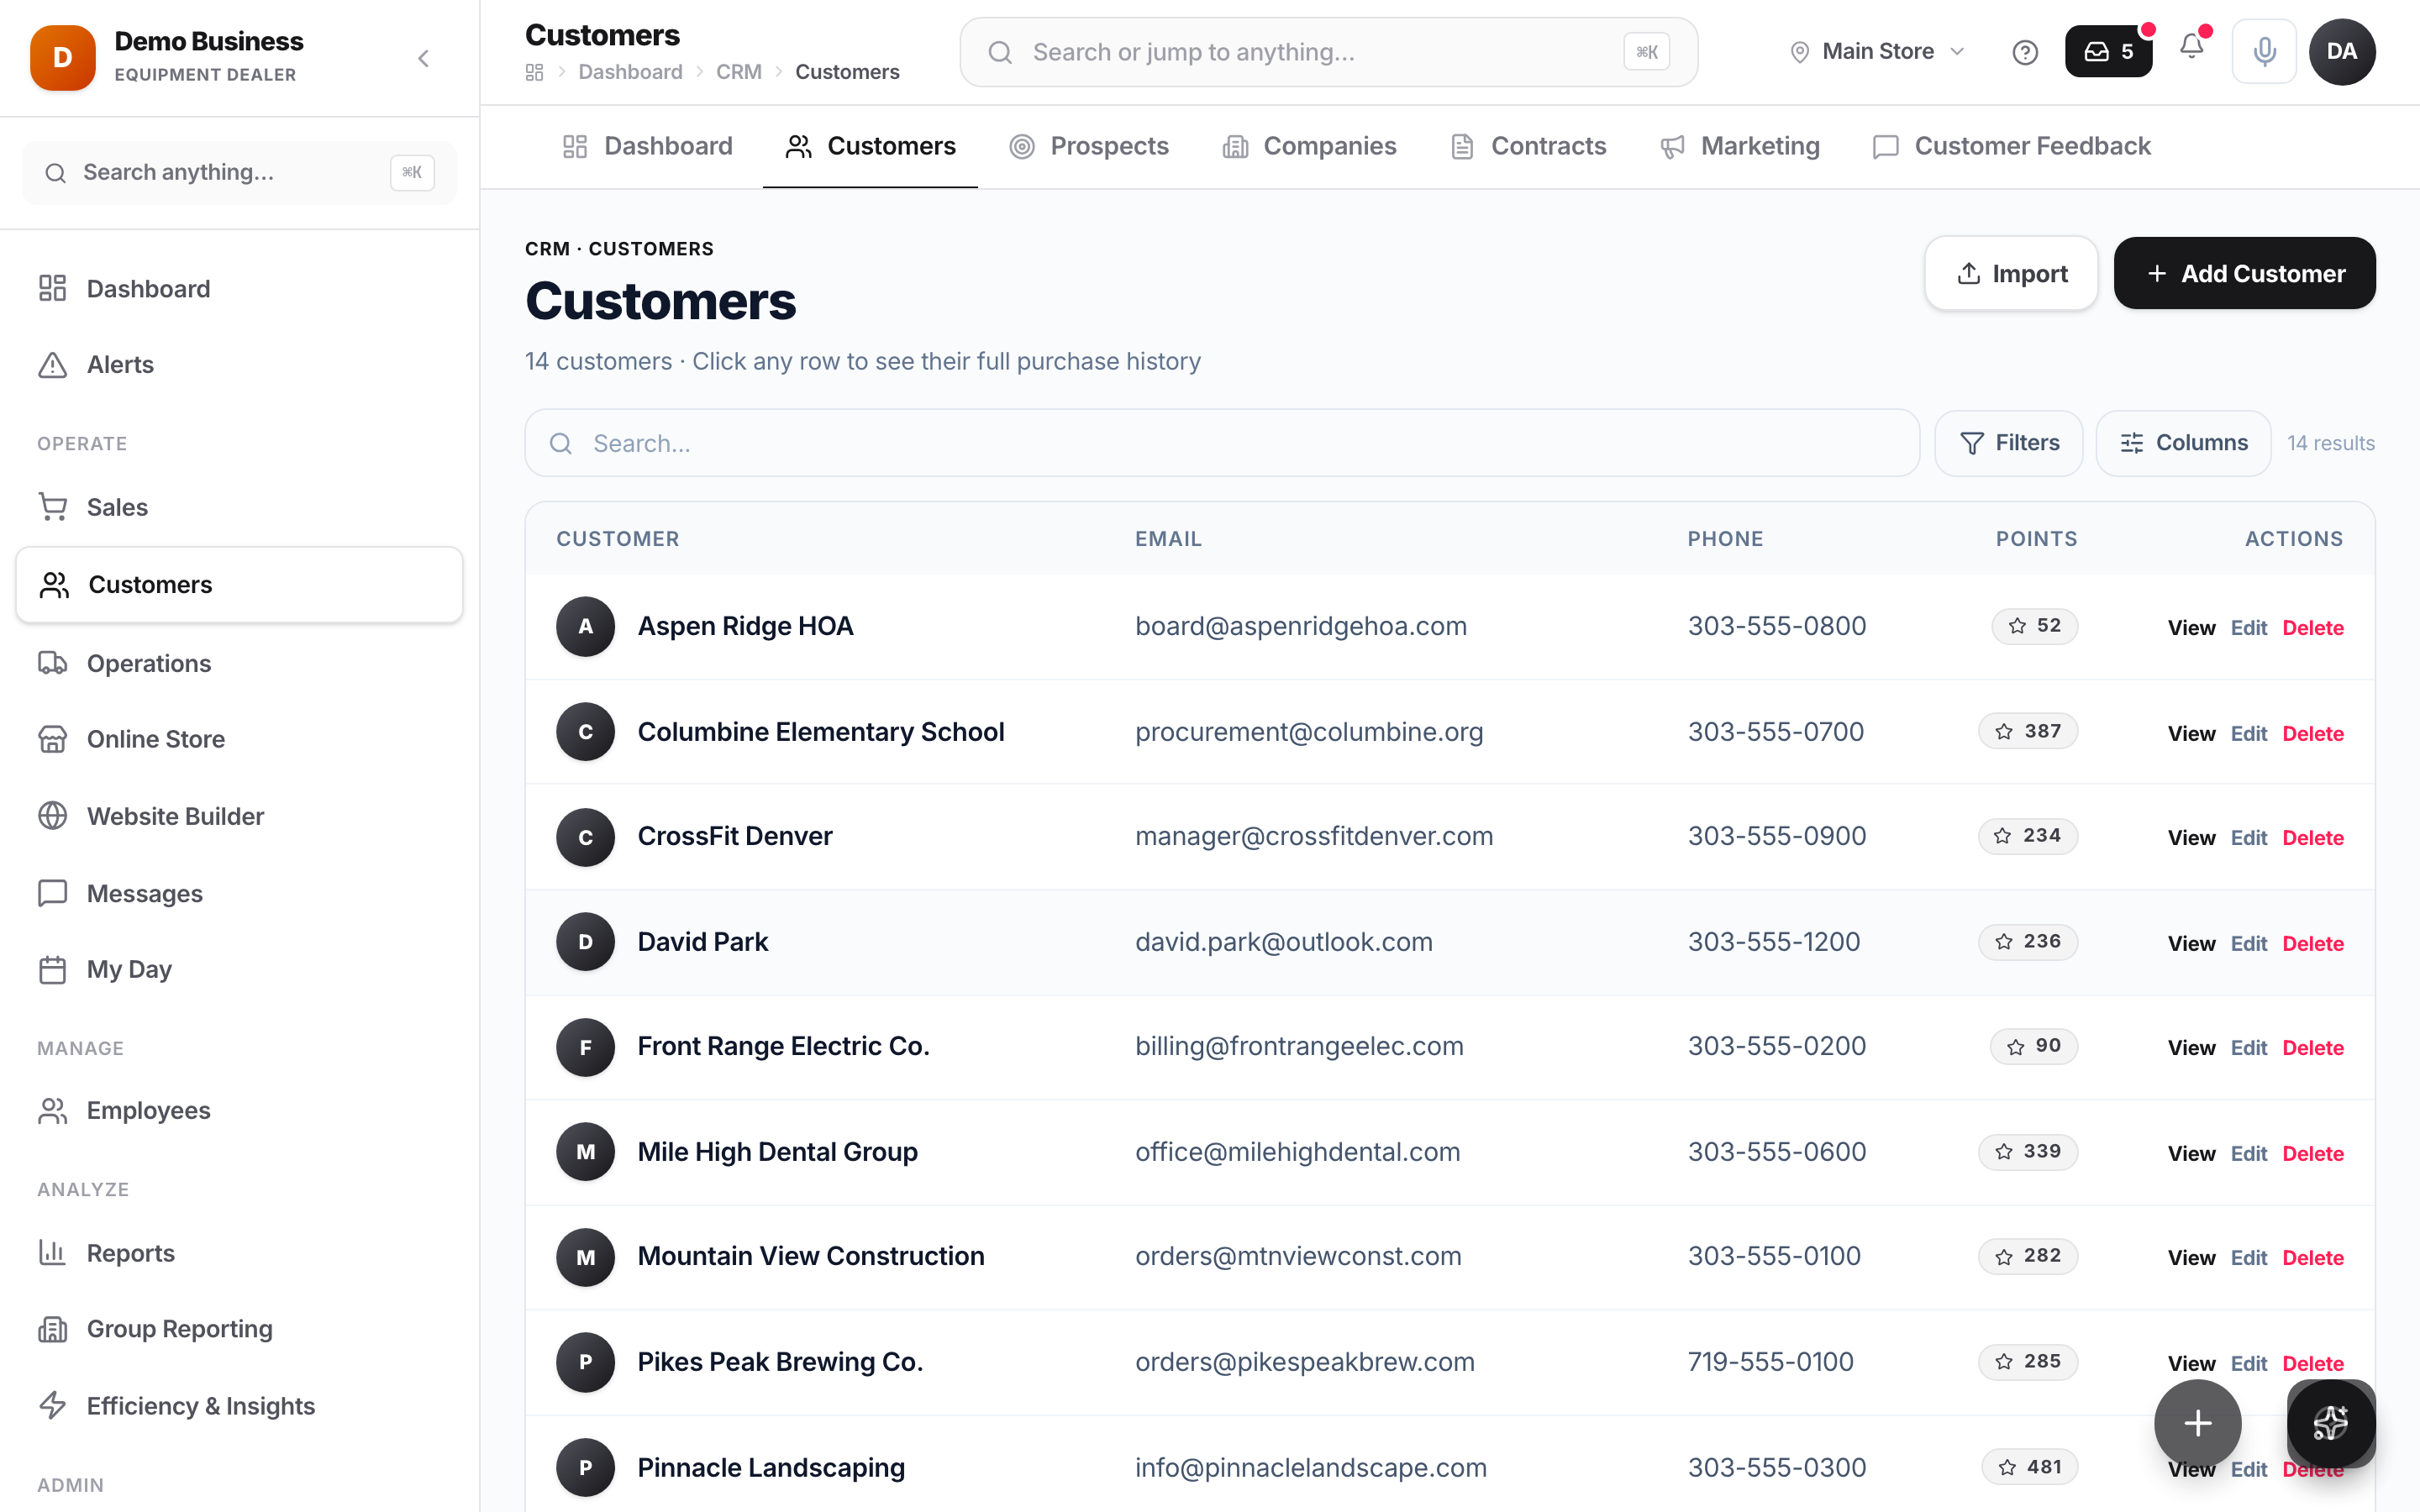
Task: Sort by the CUSTOMER column header
Action: tap(617, 539)
